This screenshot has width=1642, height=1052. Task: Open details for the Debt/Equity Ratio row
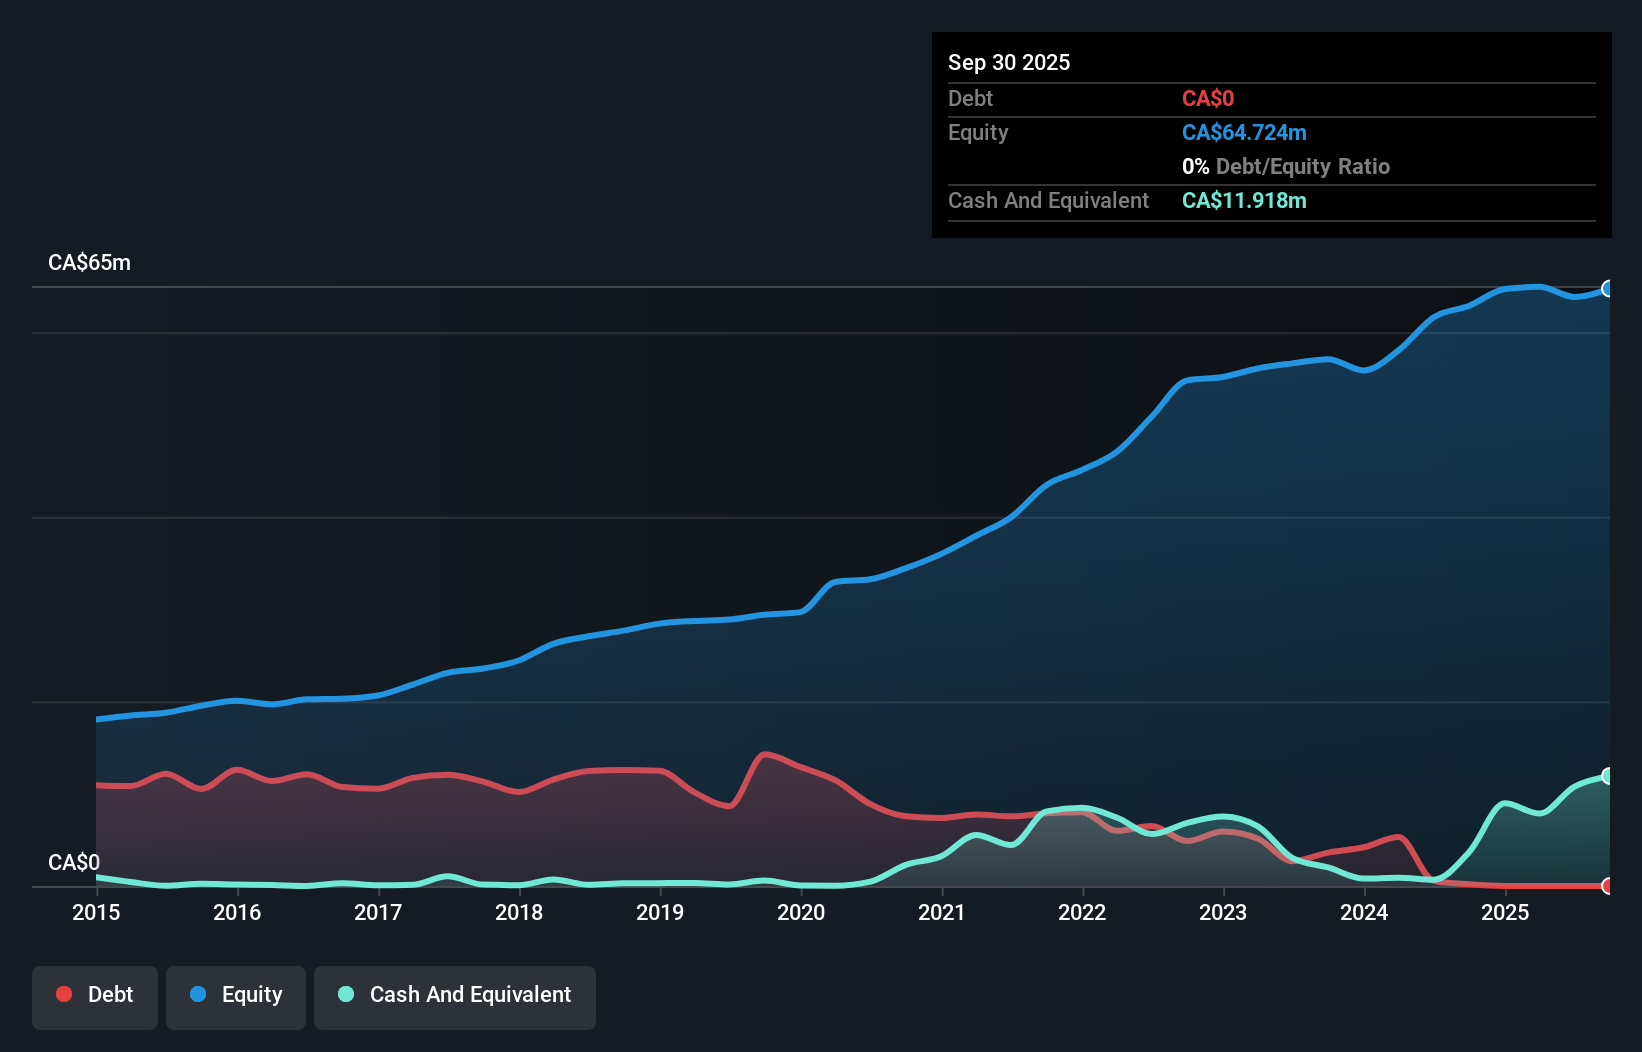(1286, 166)
